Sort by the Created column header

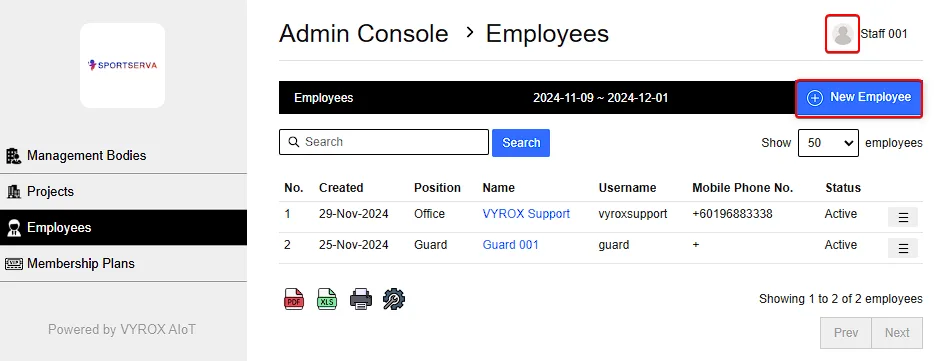click(x=341, y=187)
